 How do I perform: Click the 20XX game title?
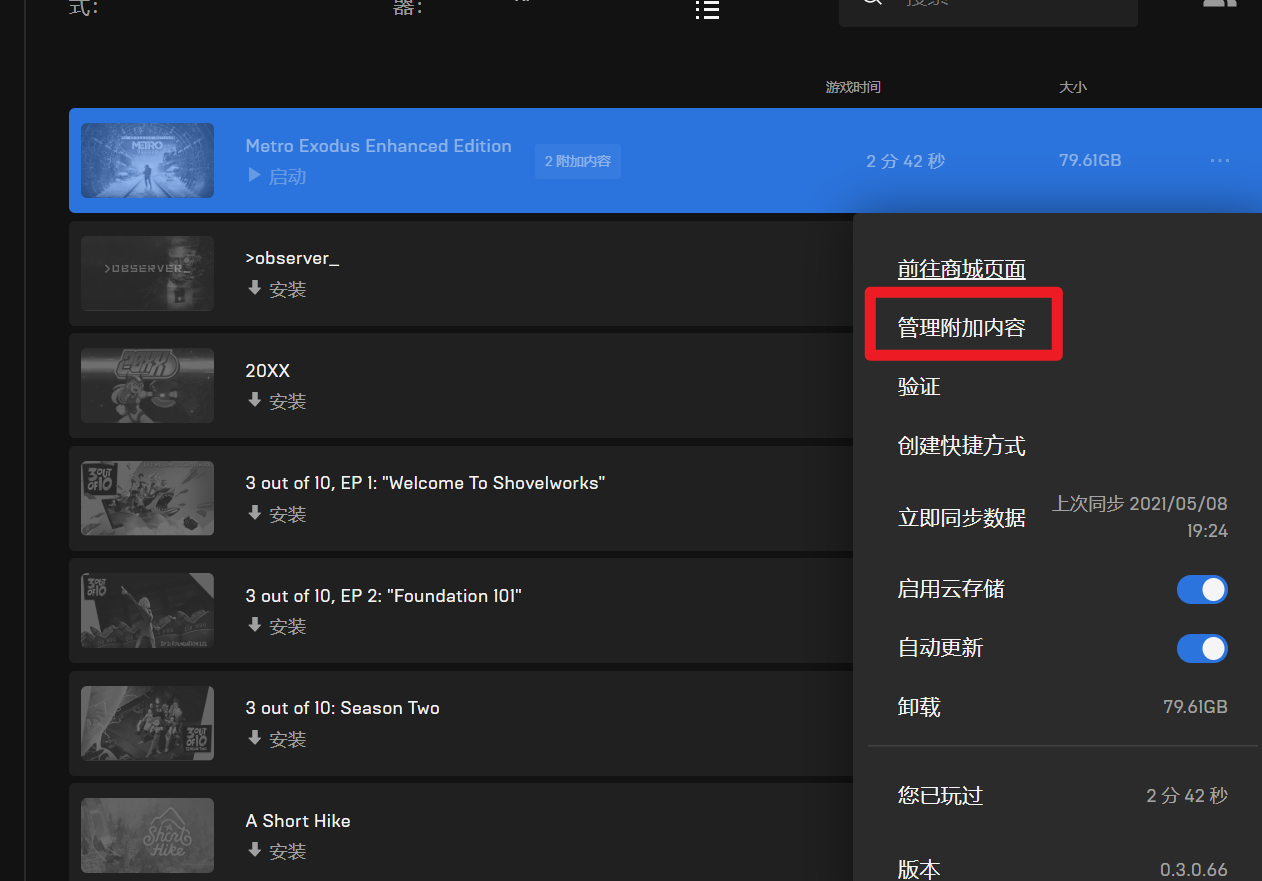click(268, 371)
